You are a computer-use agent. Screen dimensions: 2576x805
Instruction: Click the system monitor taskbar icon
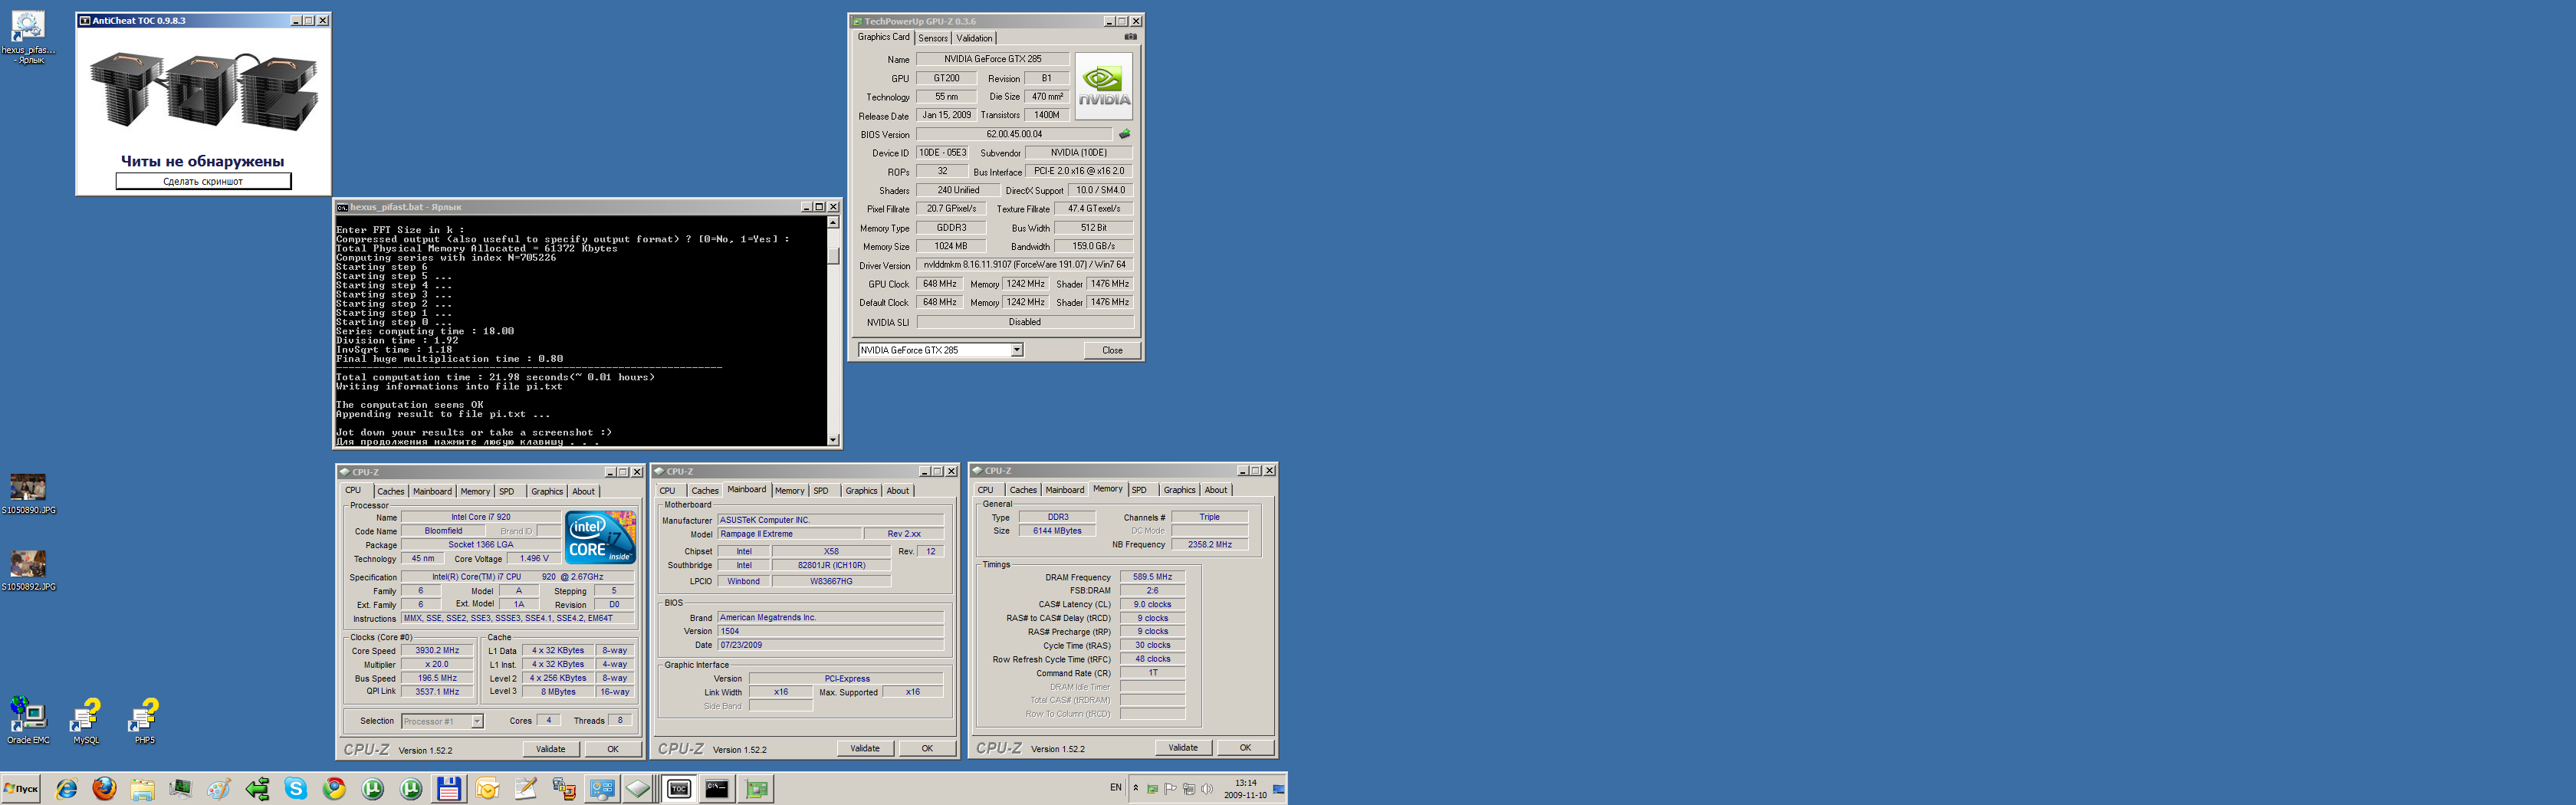180,789
